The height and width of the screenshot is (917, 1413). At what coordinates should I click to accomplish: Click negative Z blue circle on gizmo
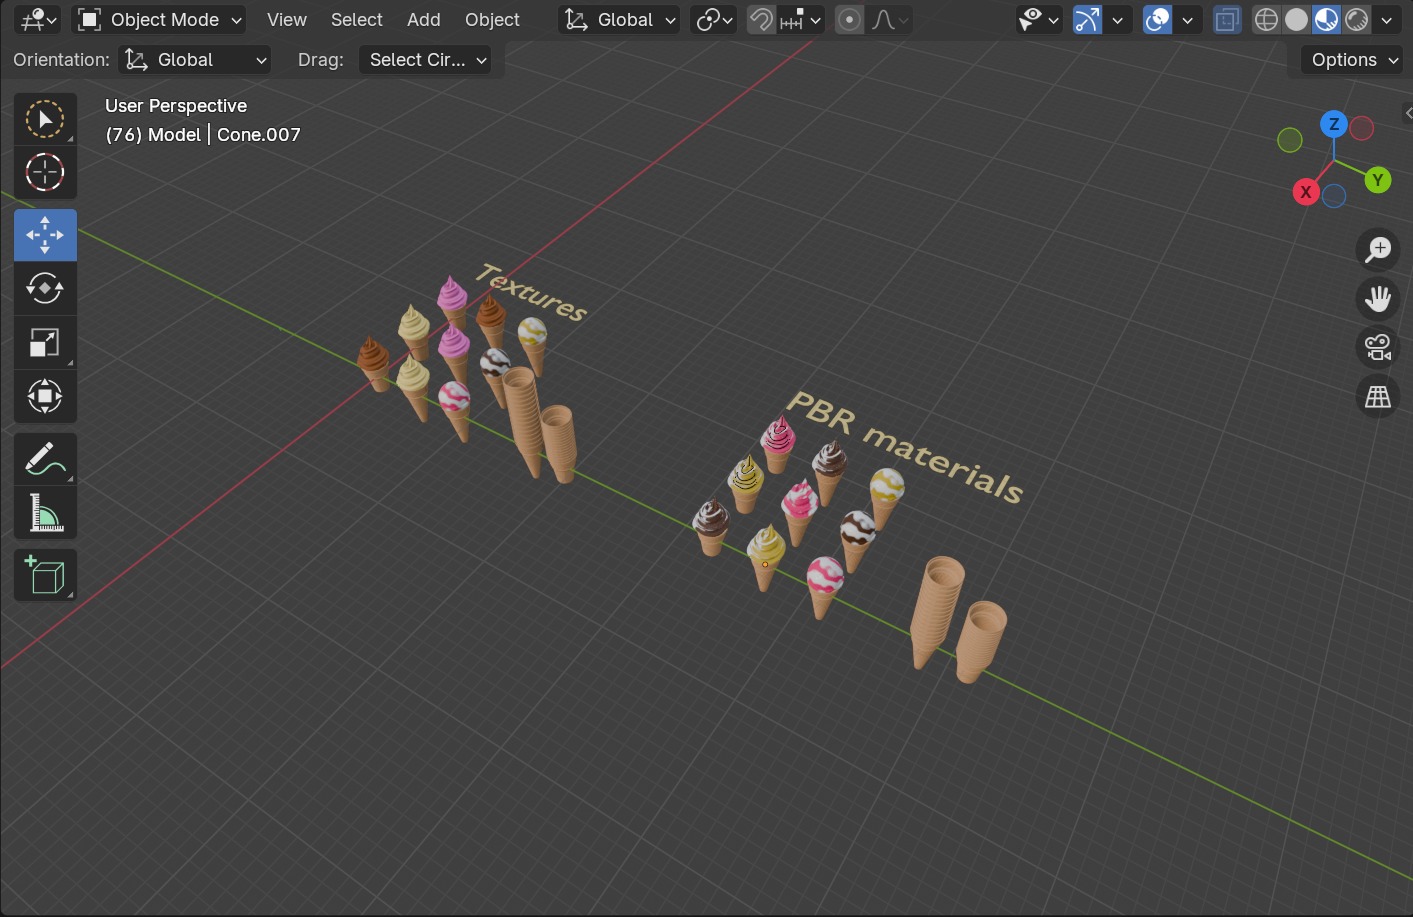click(x=1334, y=196)
